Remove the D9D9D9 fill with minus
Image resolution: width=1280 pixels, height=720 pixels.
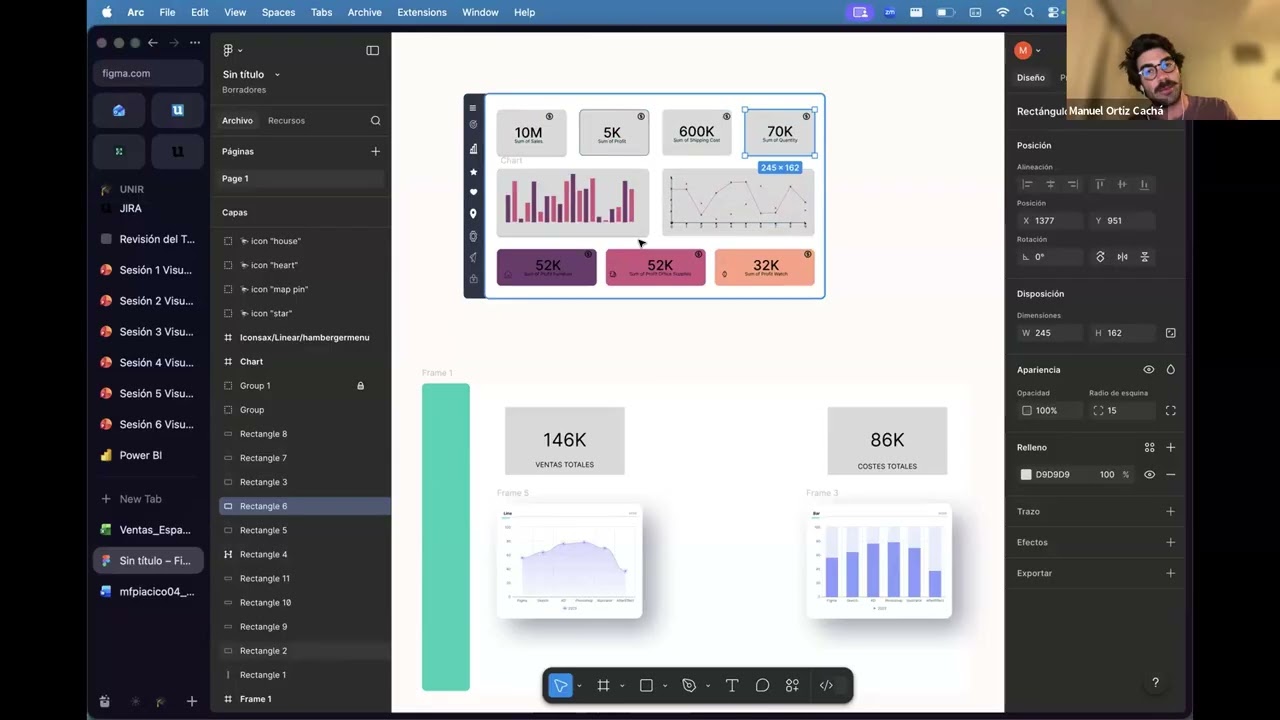coord(1170,475)
